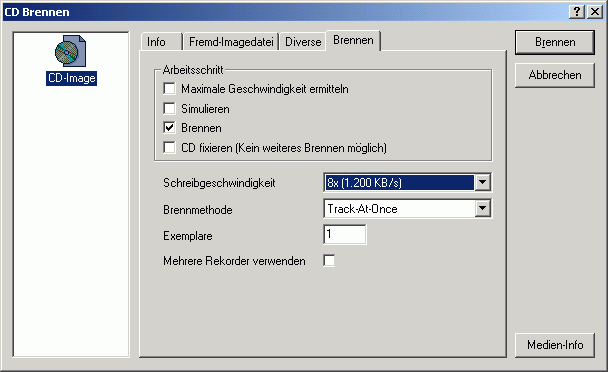The height and width of the screenshot is (372, 608).
Task: Click the Track-At-Once method field
Action: [399, 209]
